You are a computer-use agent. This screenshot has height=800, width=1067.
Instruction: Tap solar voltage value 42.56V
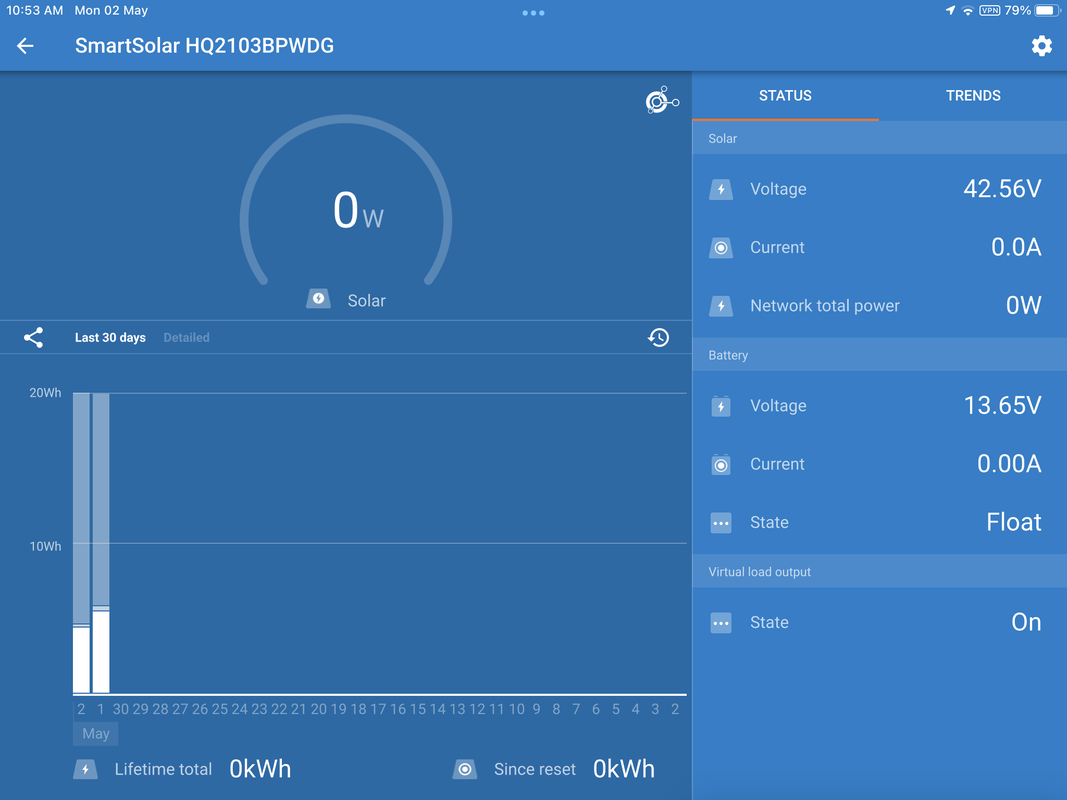pos(1002,189)
